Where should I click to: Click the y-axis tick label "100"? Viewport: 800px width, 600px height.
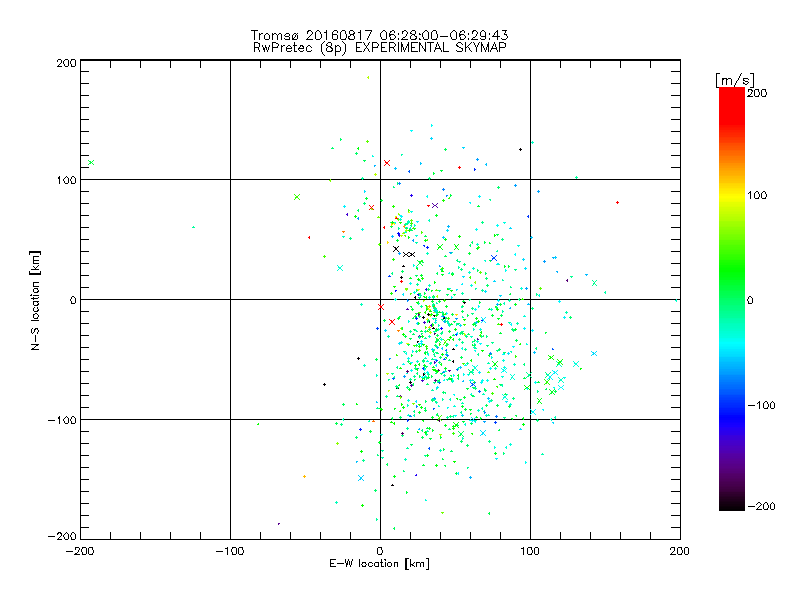(66, 180)
